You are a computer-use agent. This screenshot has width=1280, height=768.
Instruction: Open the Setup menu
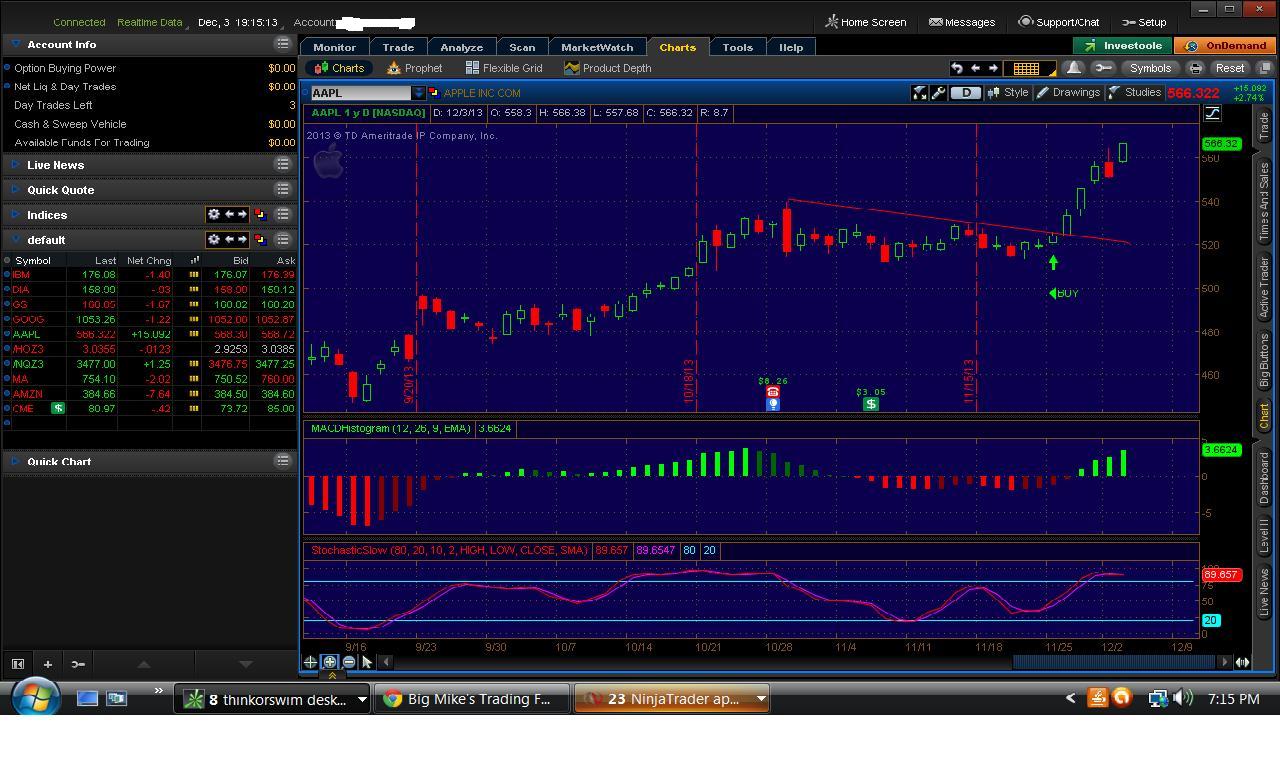[1143, 22]
